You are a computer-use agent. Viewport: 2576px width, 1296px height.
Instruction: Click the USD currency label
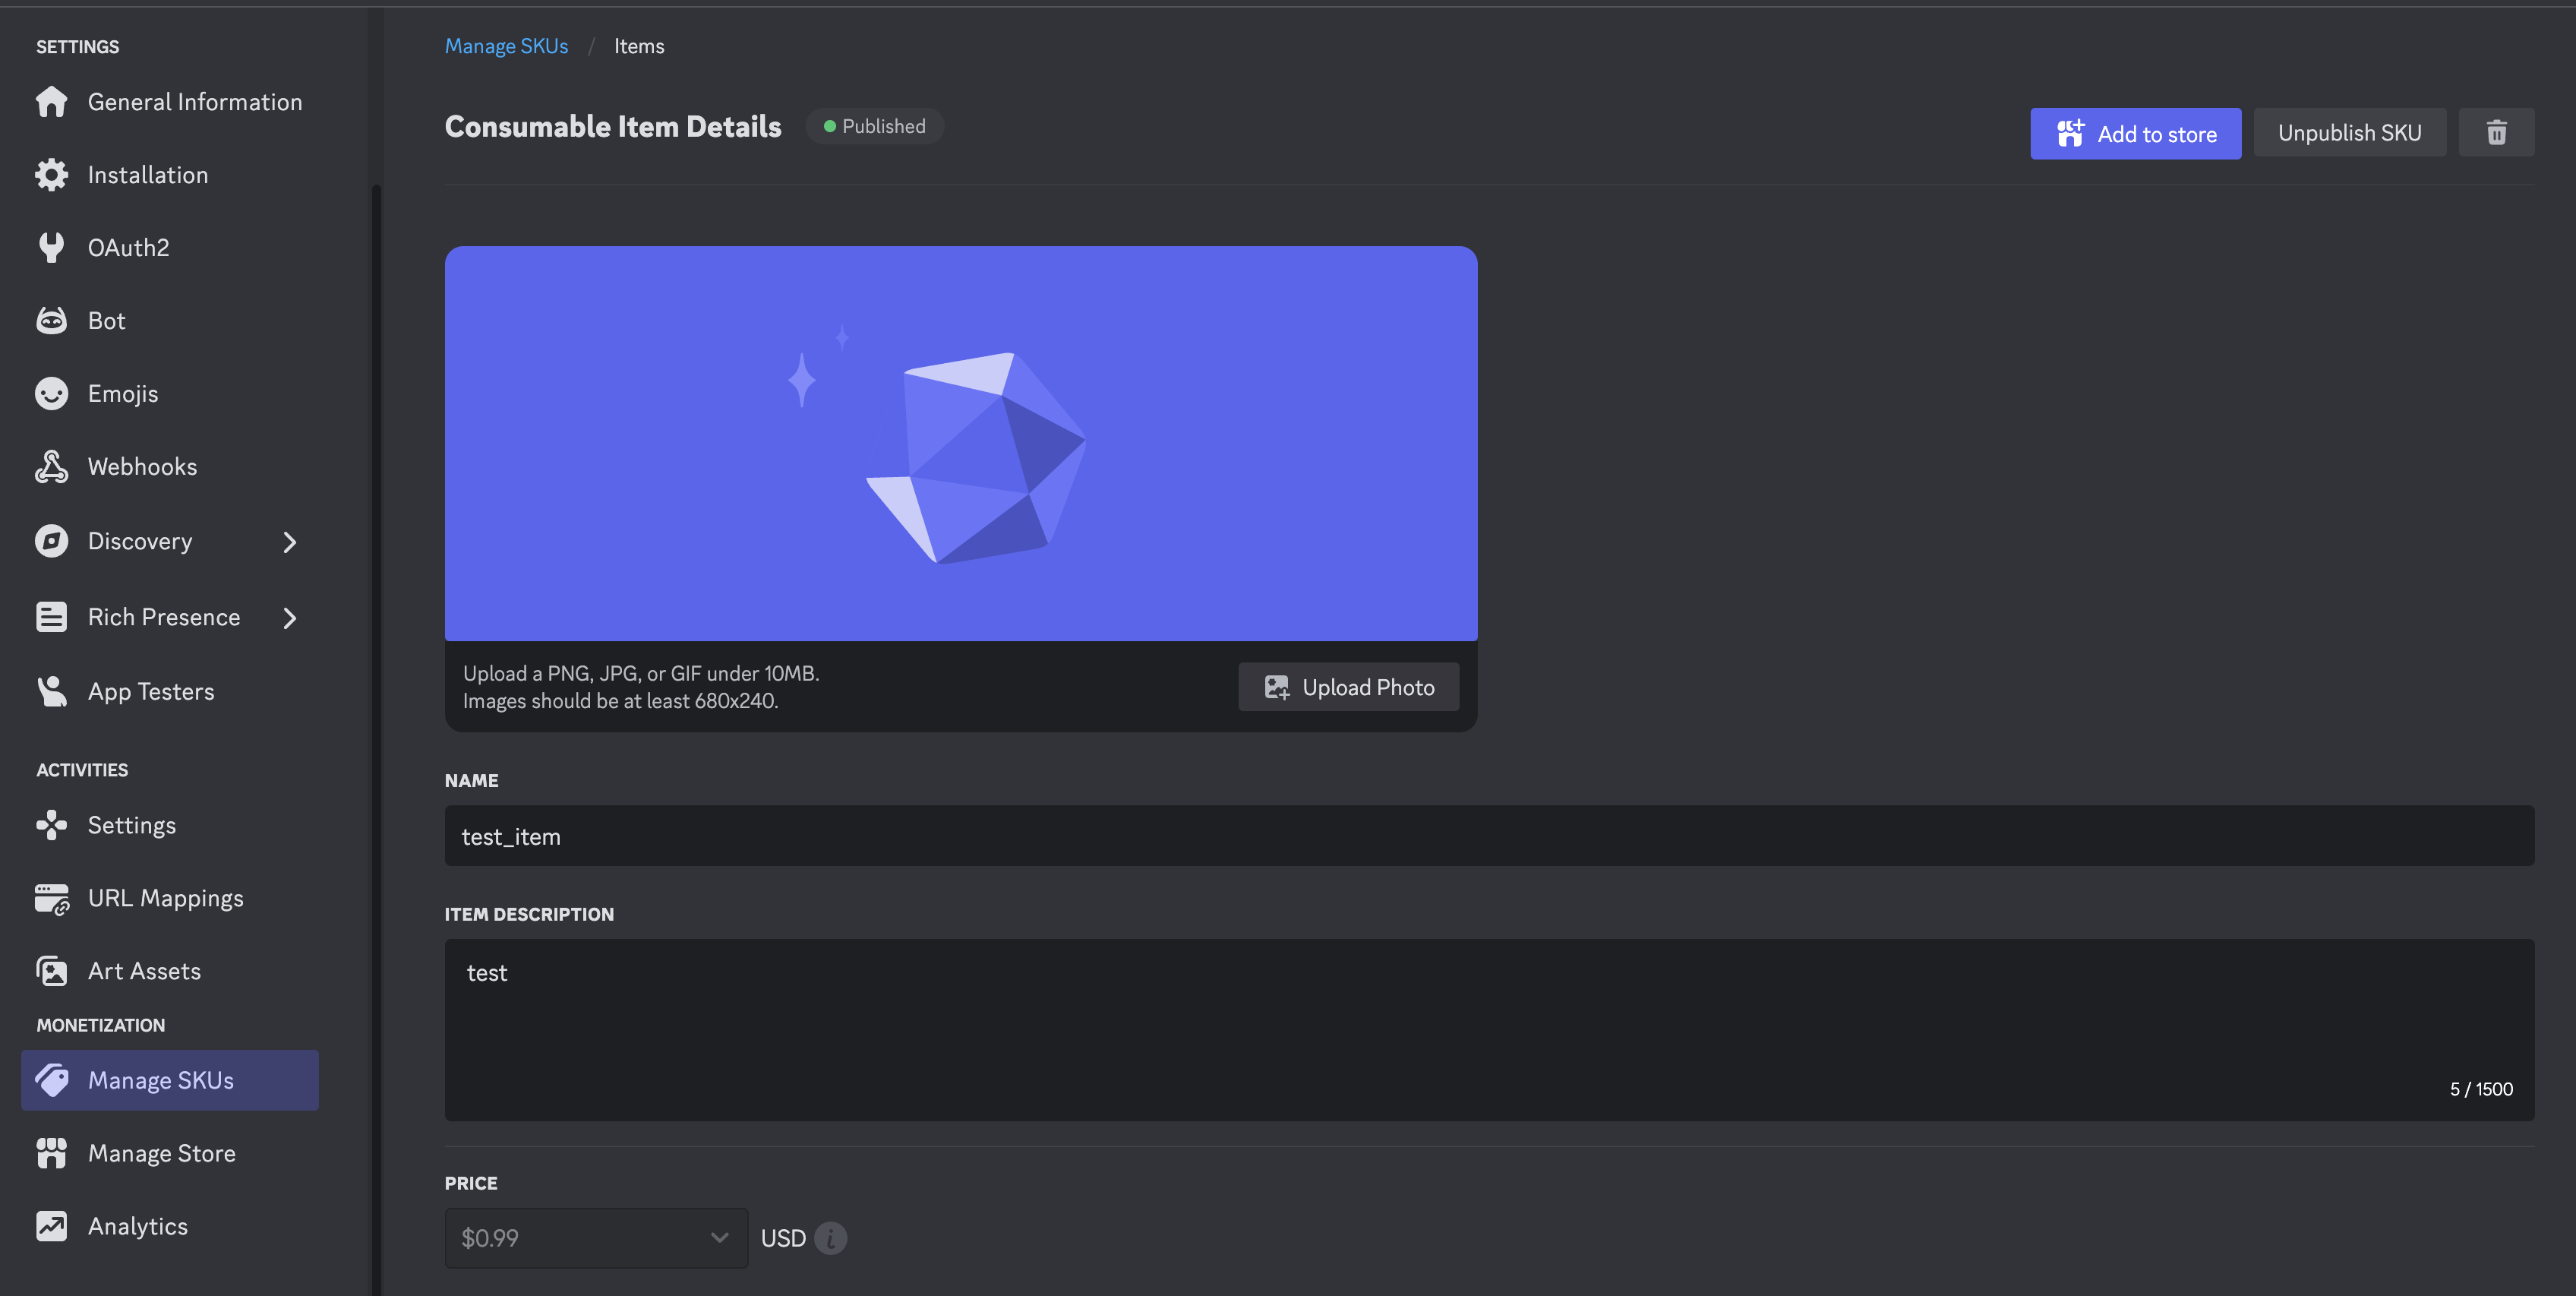(x=783, y=1238)
